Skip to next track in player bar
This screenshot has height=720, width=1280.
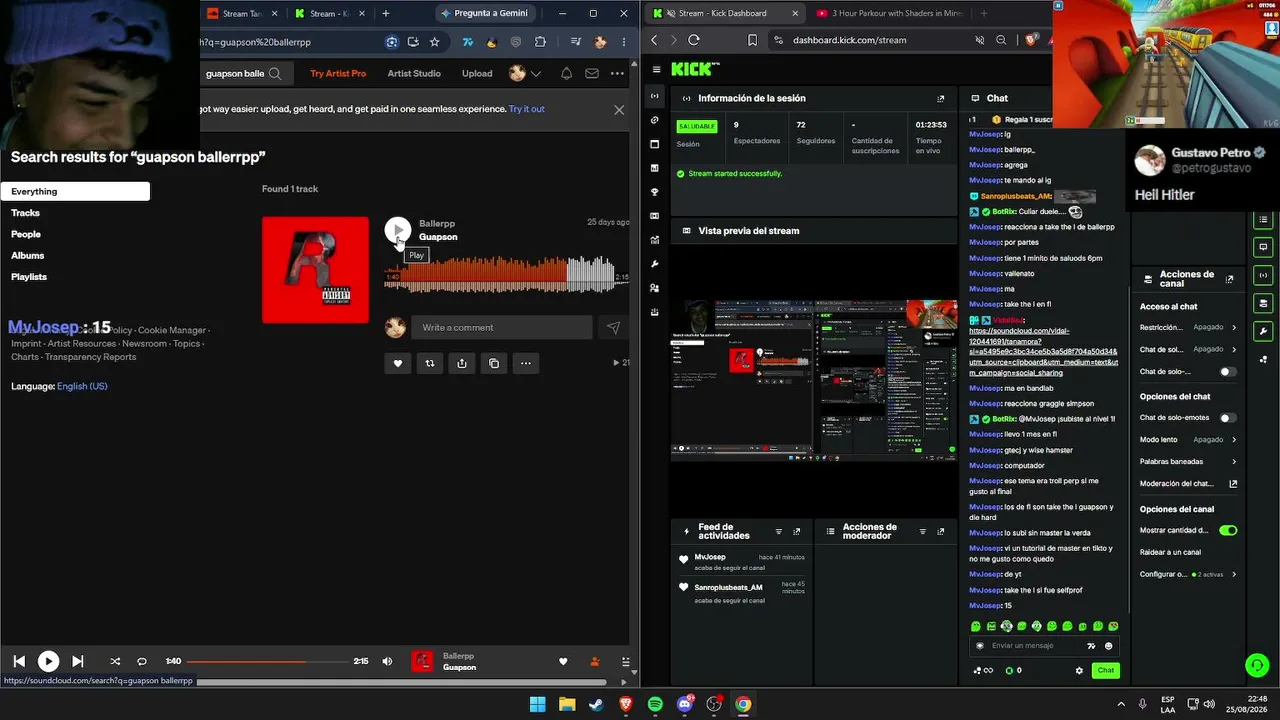click(78, 661)
